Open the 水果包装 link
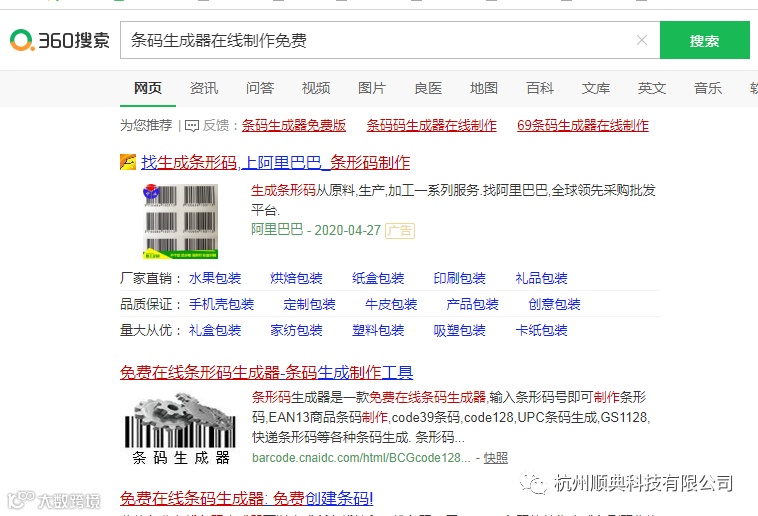 pyautogui.click(x=215, y=278)
